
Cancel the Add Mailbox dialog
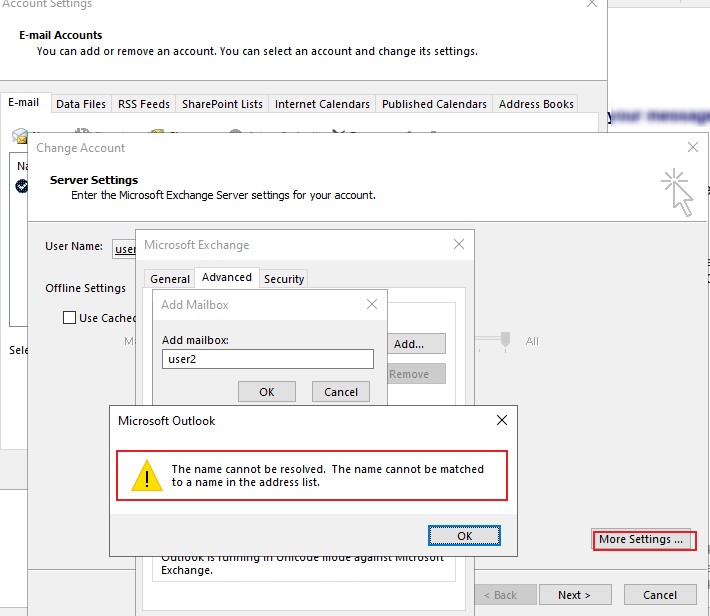(x=341, y=392)
